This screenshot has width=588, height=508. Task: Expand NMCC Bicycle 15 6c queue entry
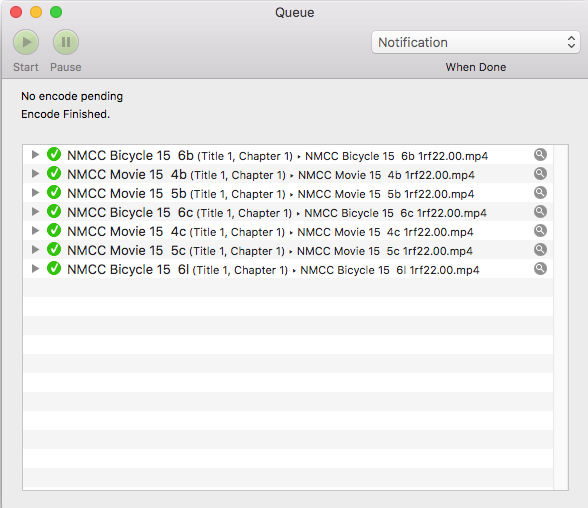tap(35, 211)
